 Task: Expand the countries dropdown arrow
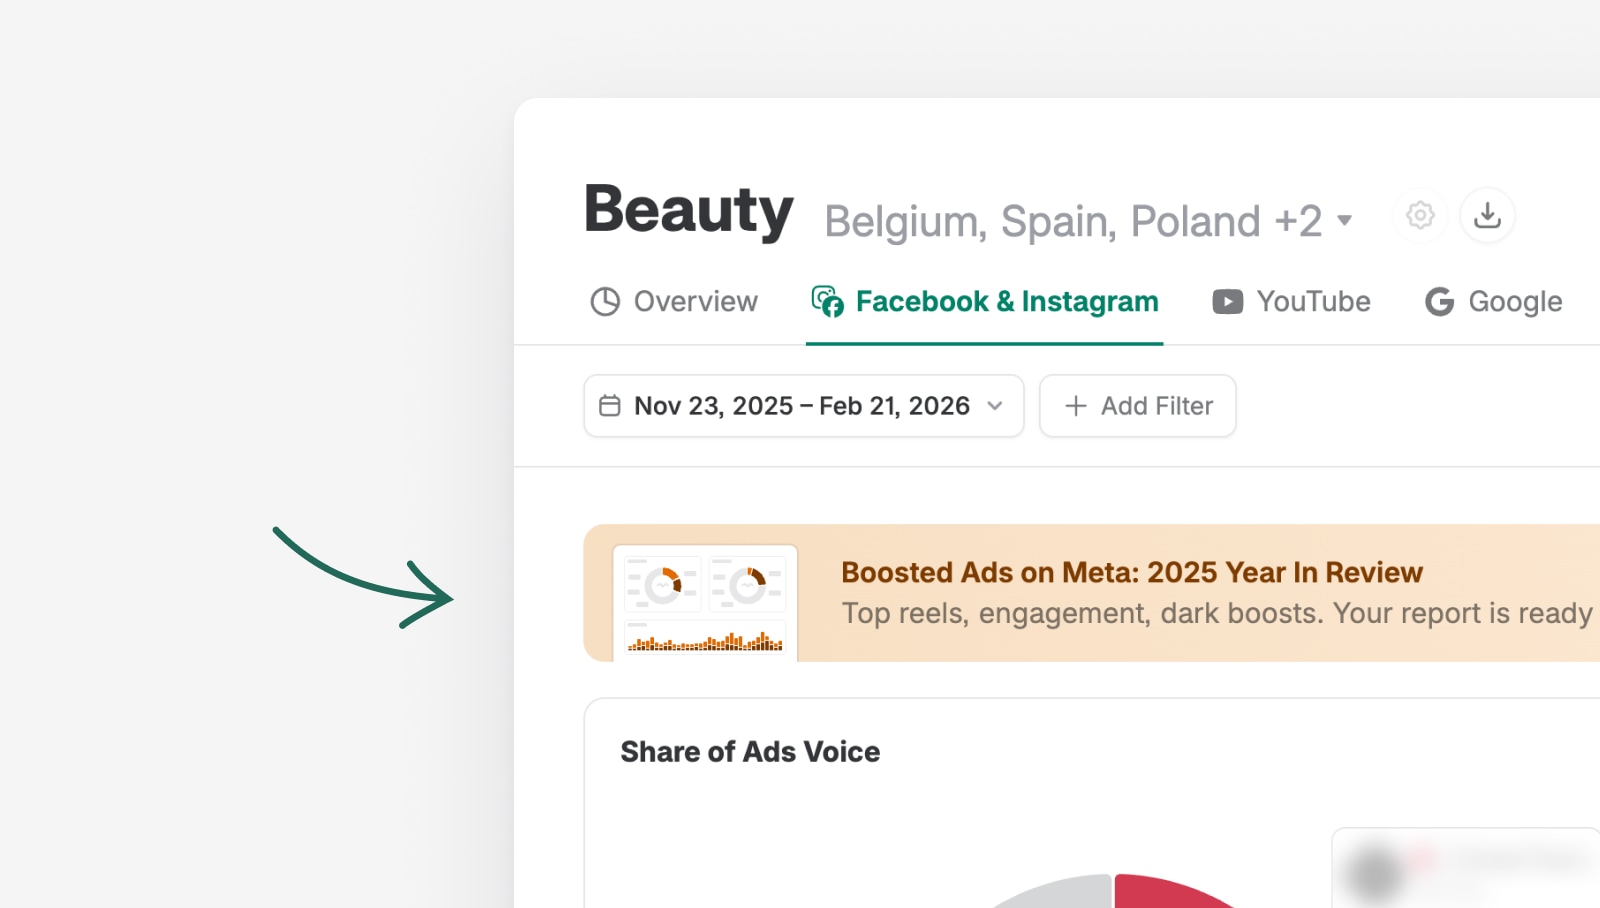(x=1345, y=220)
